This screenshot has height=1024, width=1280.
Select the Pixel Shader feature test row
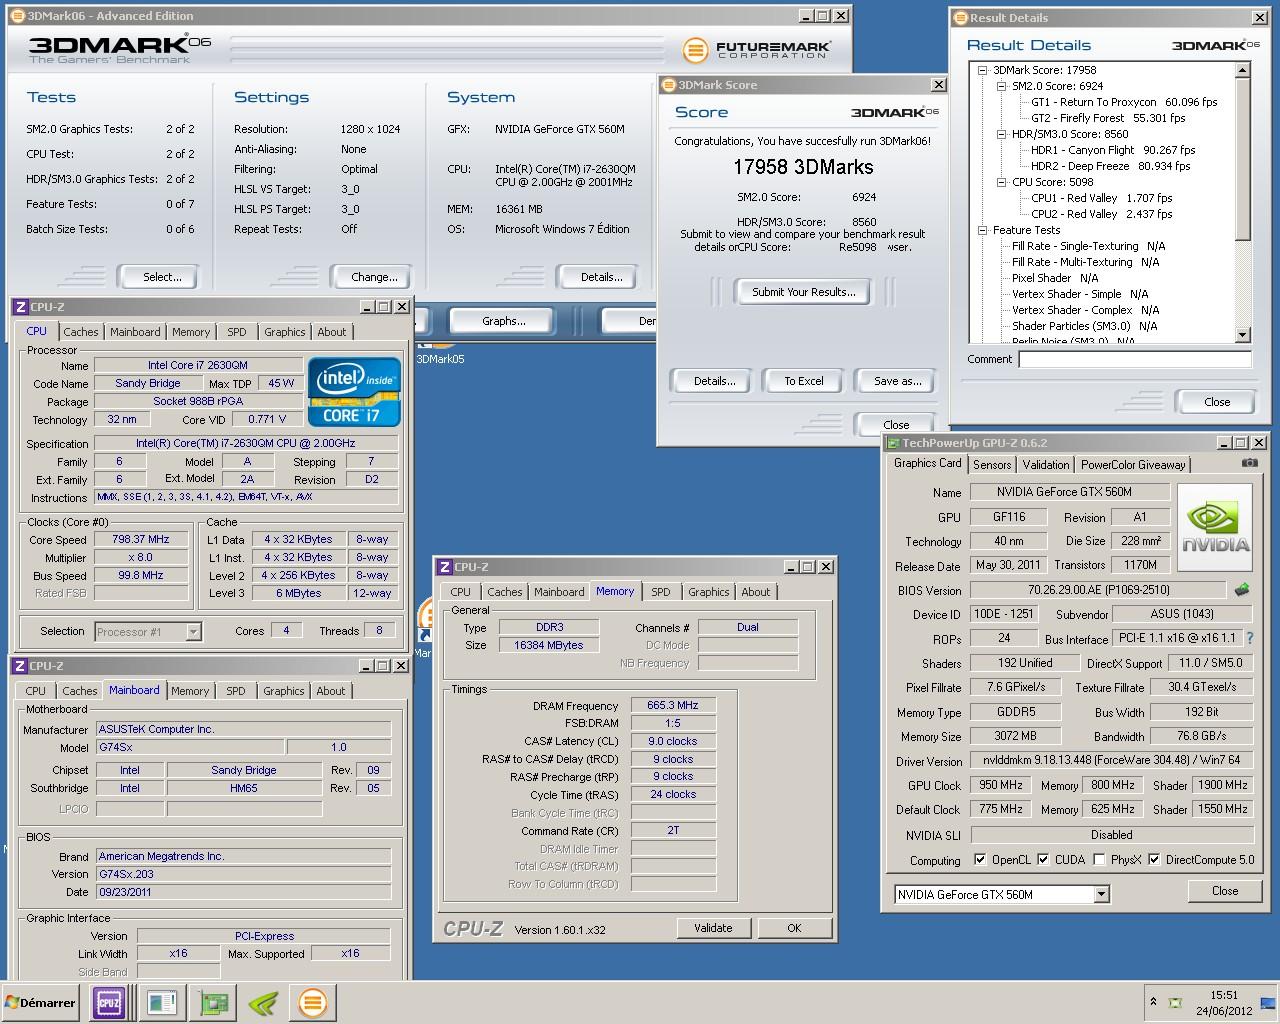pyautogui.click(x=1055, y=278)
